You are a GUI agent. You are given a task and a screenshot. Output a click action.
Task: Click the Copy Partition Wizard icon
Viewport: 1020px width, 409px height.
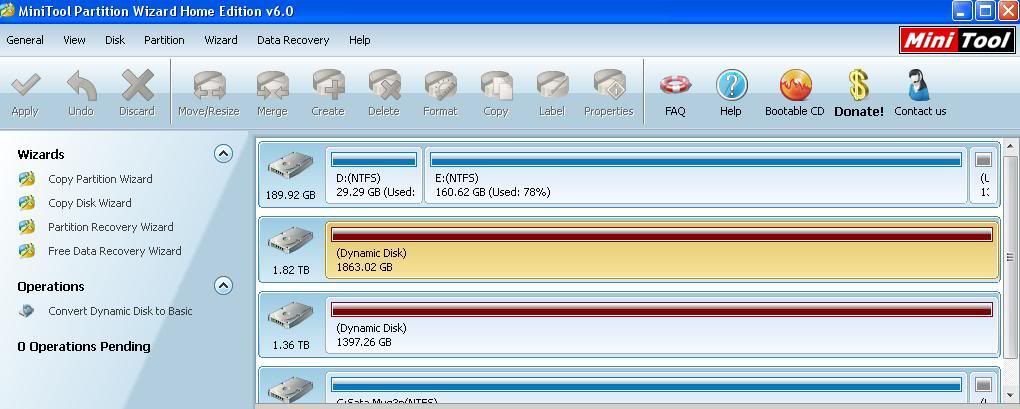(27, 179)
